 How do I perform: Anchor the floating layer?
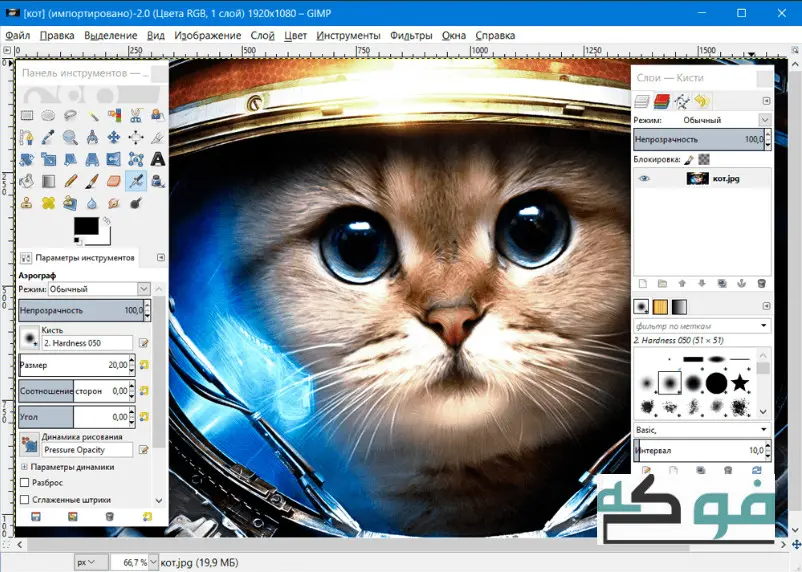742,283
